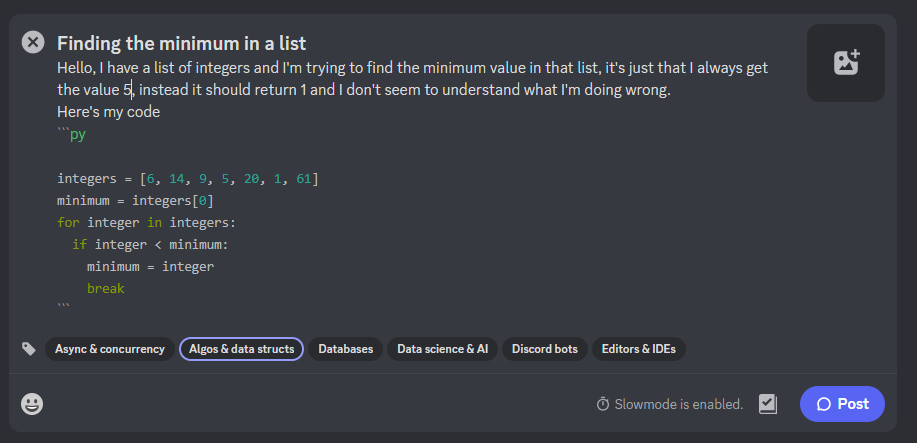Image resolution: width=917 pixels, height=443 pixels.
Task: Click the 'Slowmode is enabled.' text
Action: [x=678, y=405]
